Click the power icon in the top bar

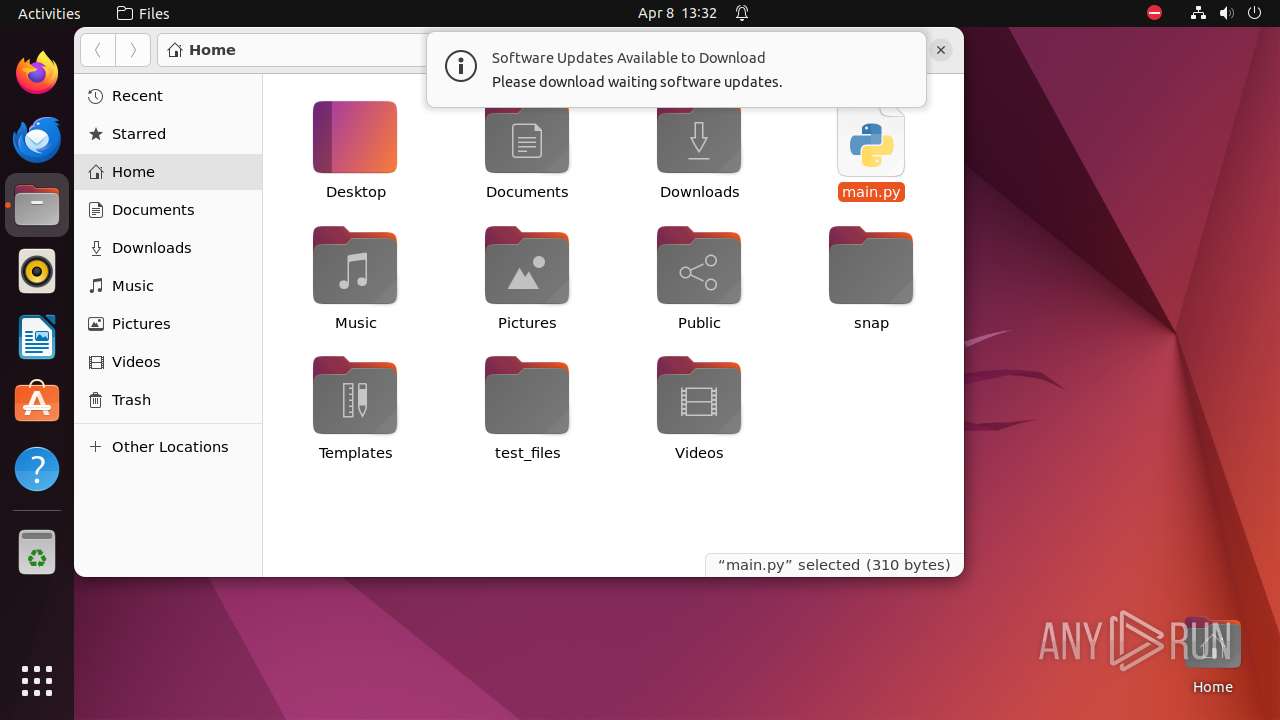click(1255, 13)
